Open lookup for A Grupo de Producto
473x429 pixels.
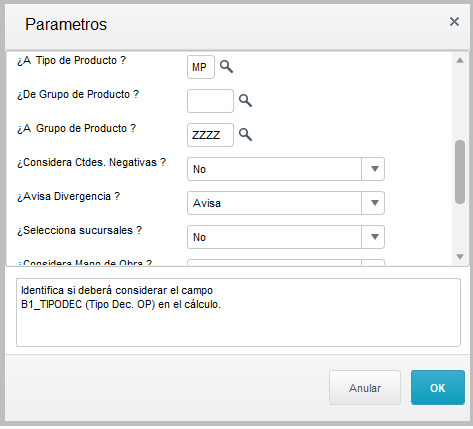(245, 135)
